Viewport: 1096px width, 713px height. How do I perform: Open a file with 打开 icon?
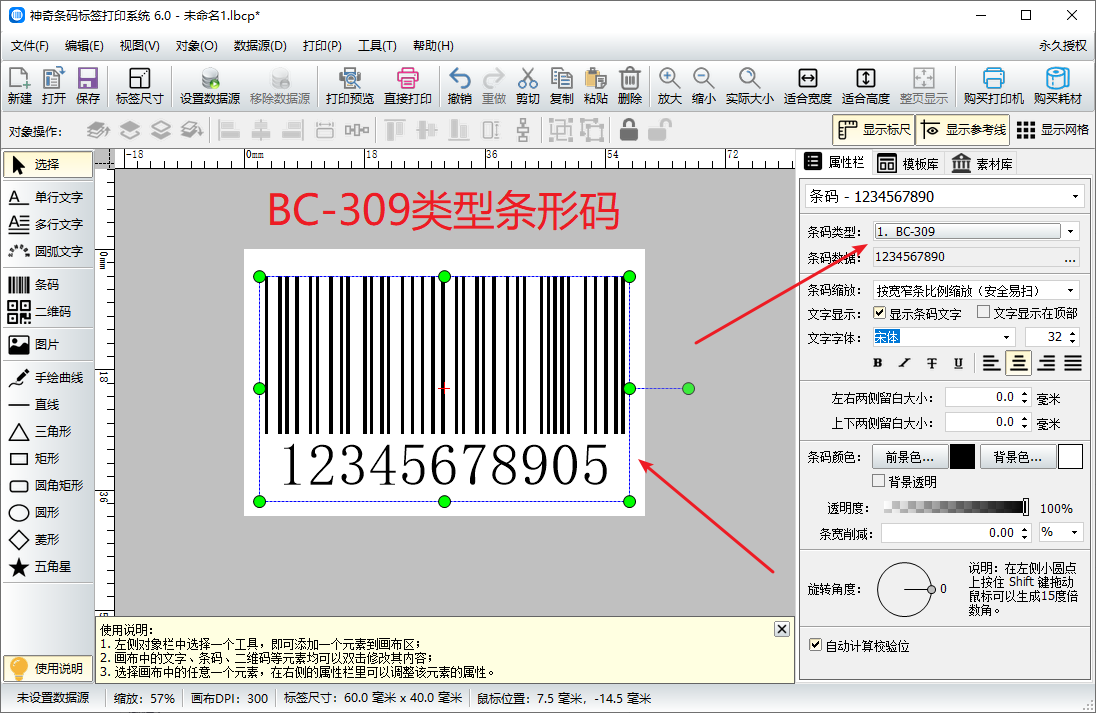point(53,86)
